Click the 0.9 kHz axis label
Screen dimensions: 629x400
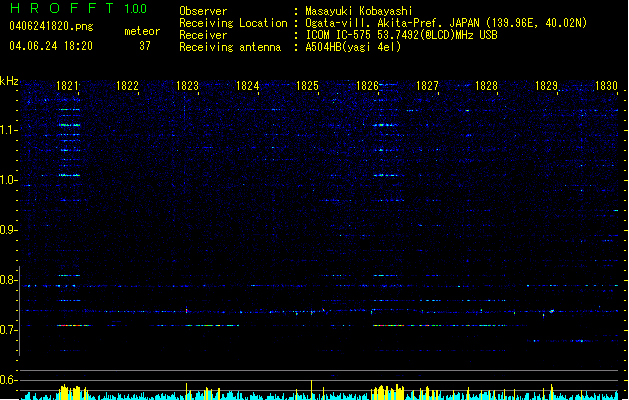pyautogui.click(x=9, y=230)
